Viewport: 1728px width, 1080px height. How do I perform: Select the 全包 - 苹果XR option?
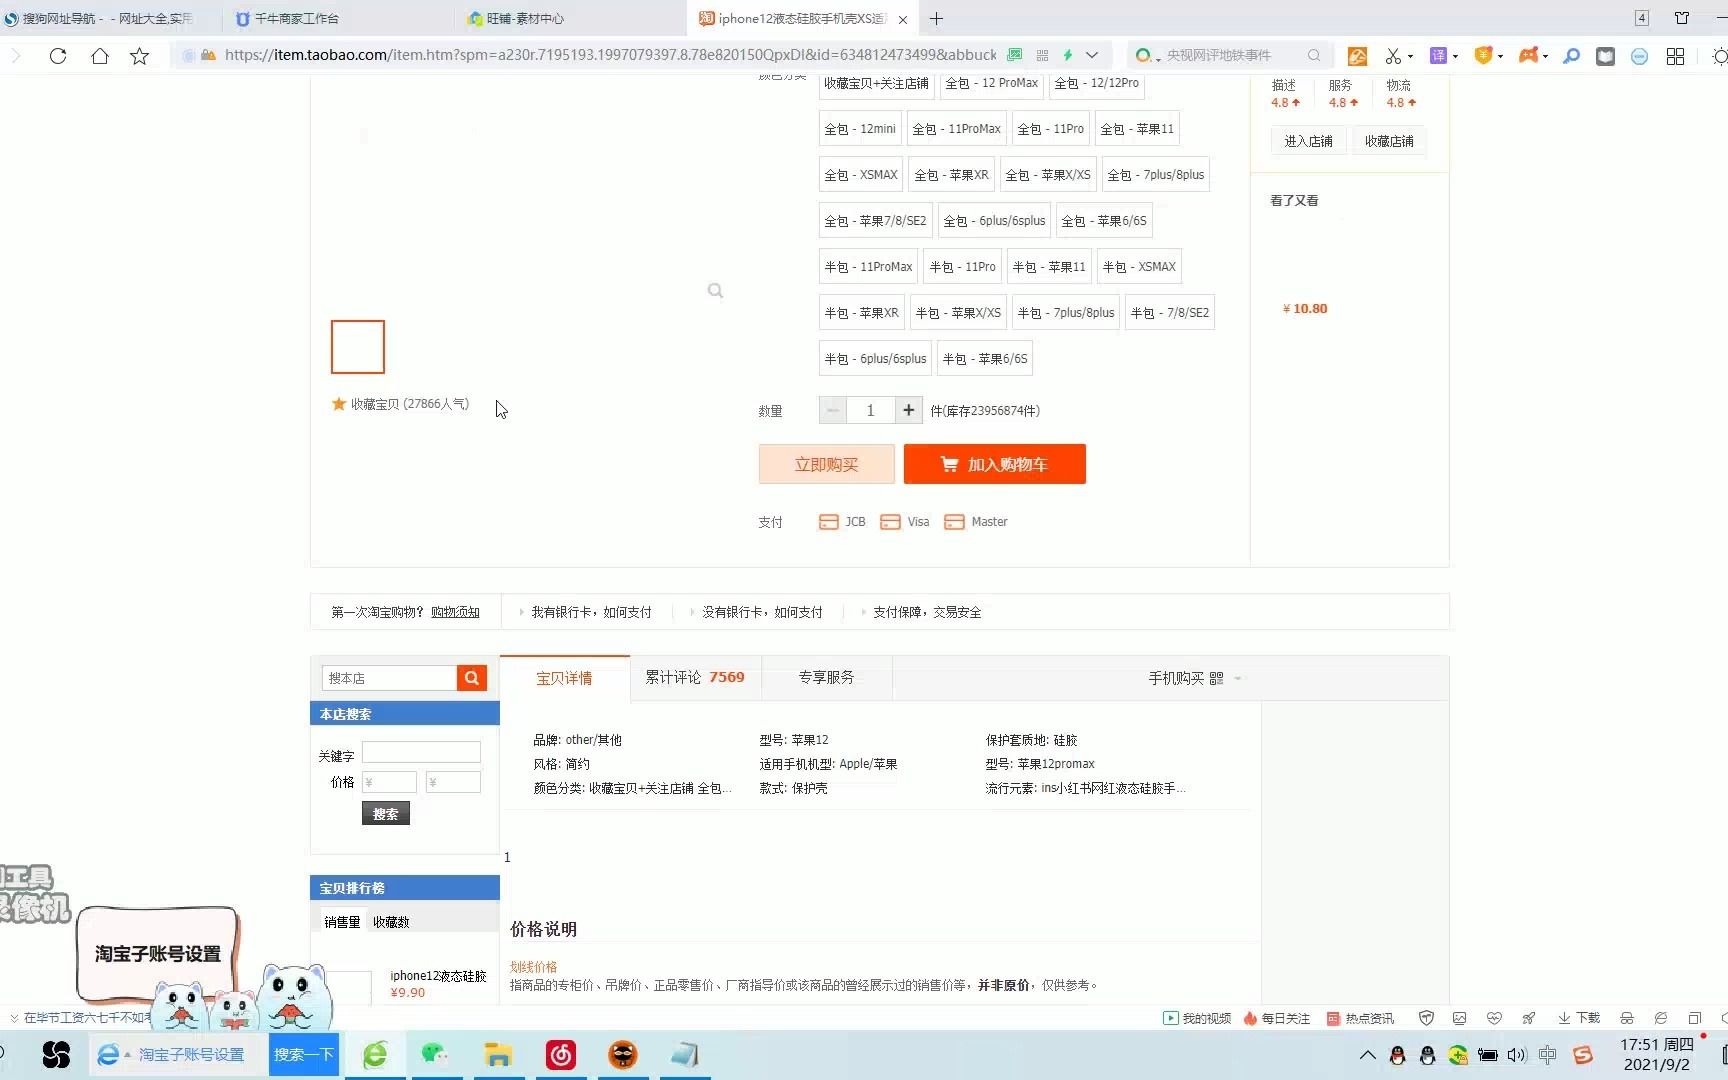click(952, 175)
